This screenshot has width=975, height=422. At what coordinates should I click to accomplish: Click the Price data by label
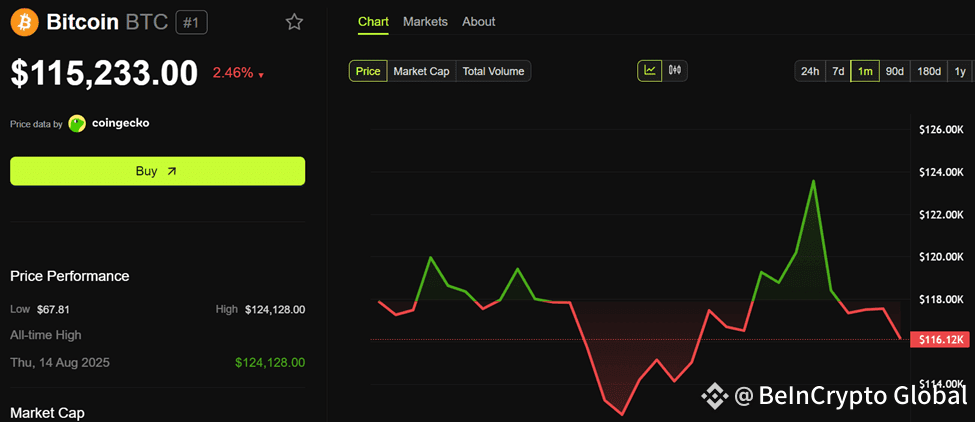[x=36, y=124]
